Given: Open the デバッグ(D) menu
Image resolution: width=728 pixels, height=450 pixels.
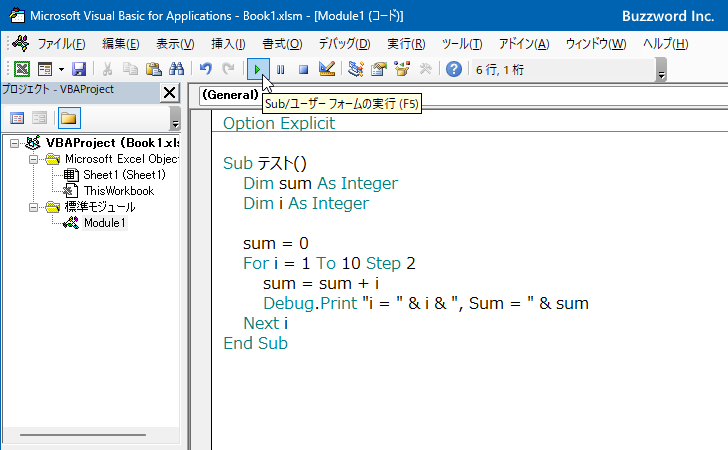Looking at the screenshot, I should (344, 44).
